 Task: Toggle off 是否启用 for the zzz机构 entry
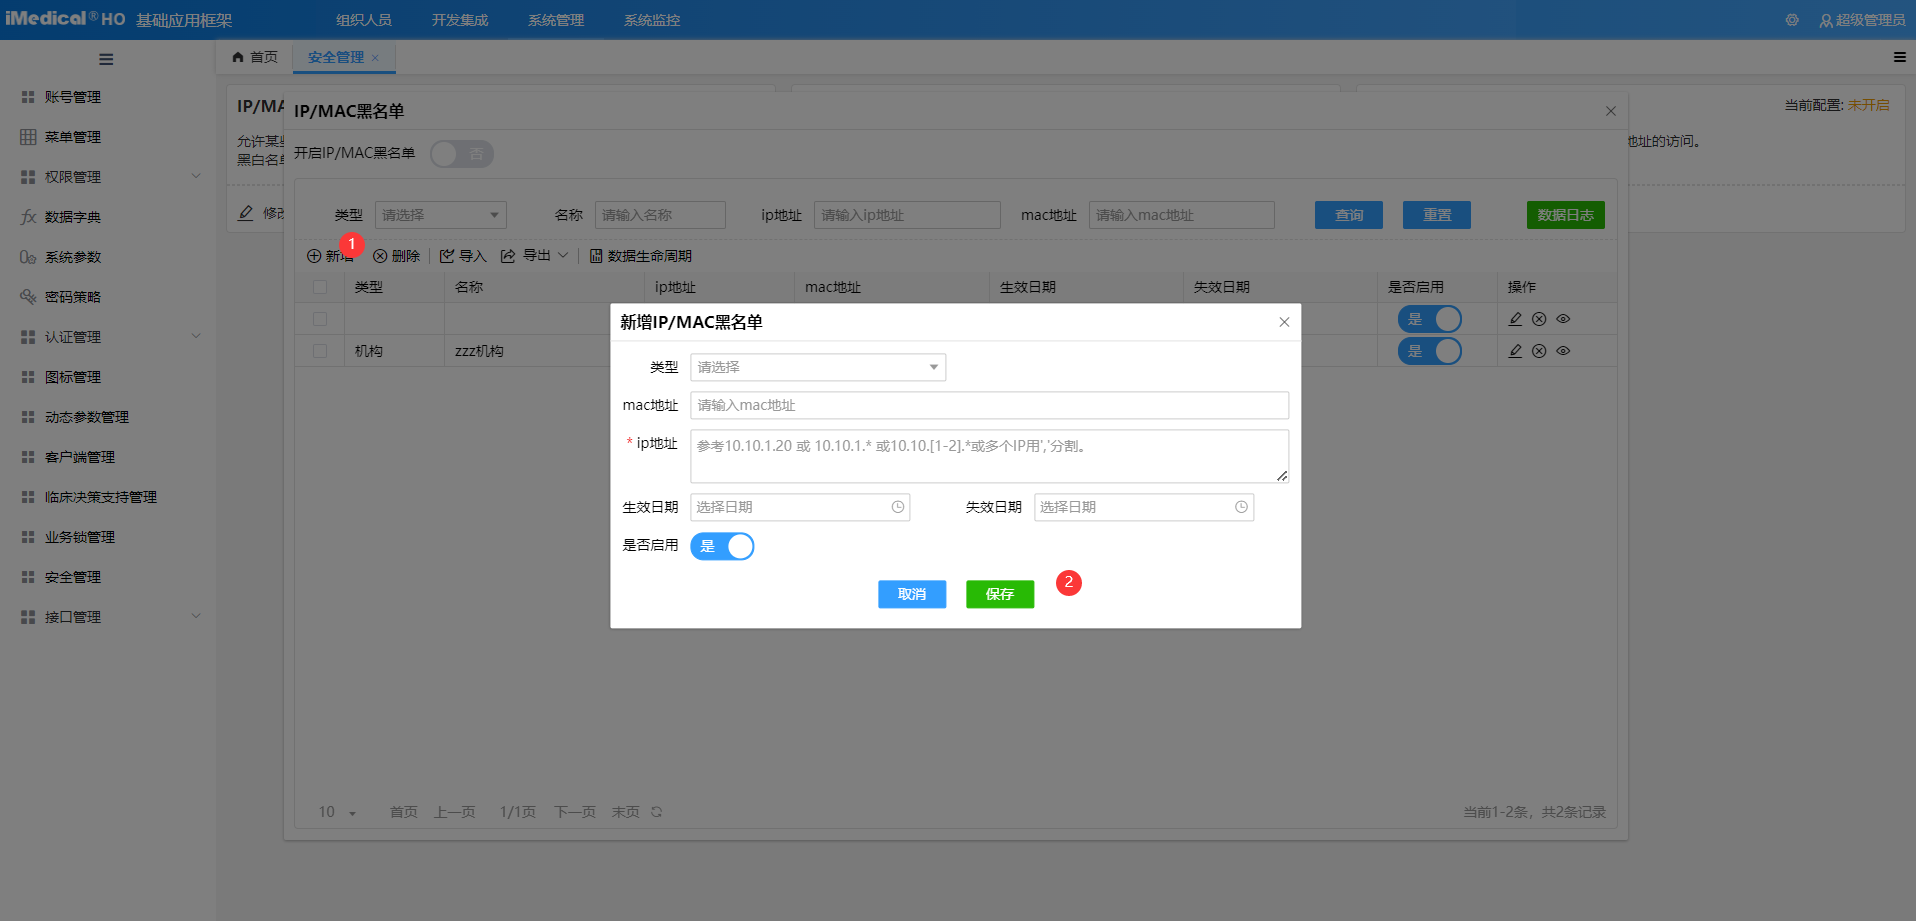point(1429,351)
